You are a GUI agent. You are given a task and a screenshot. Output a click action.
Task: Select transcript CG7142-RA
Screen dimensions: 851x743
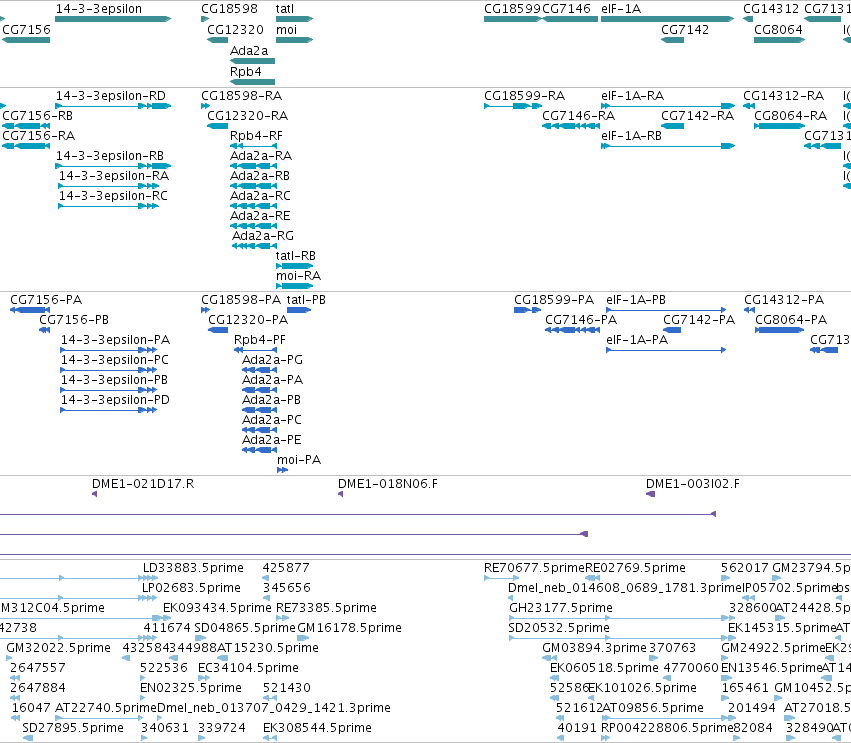point(672,126)
